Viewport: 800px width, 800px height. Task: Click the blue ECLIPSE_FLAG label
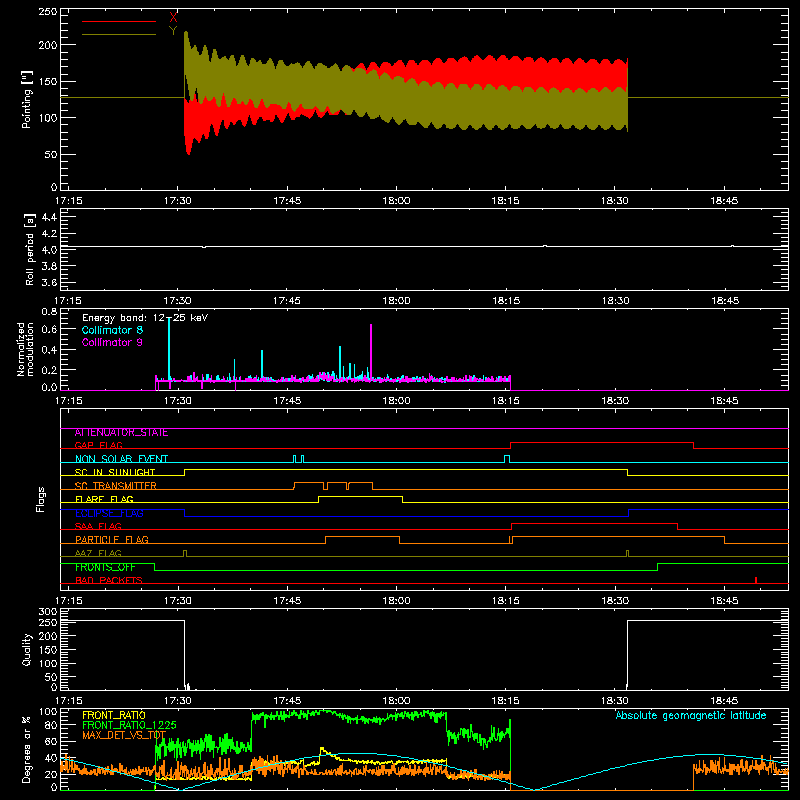(109, 513)
